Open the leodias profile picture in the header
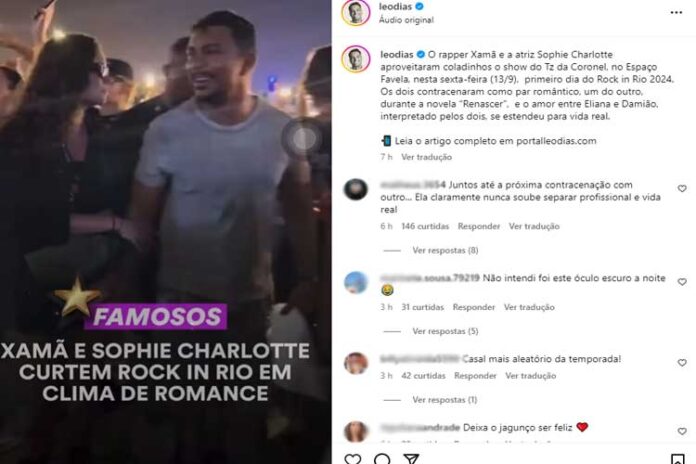Screen dimensions: 696x464 [356, 12]
